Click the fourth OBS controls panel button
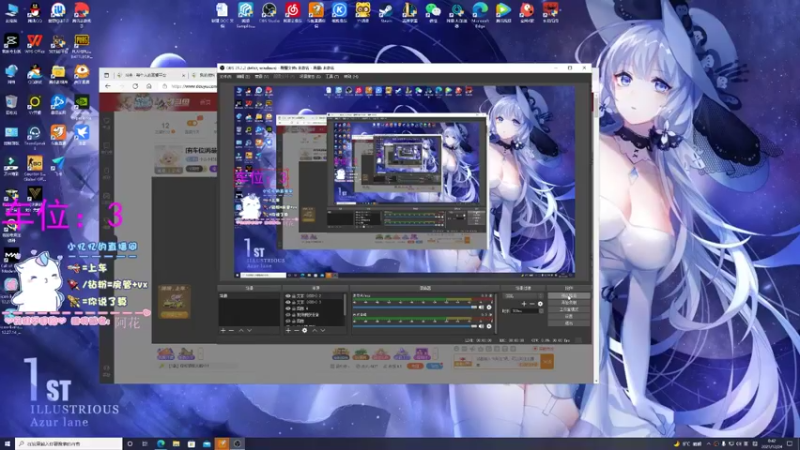 [569, 316]
